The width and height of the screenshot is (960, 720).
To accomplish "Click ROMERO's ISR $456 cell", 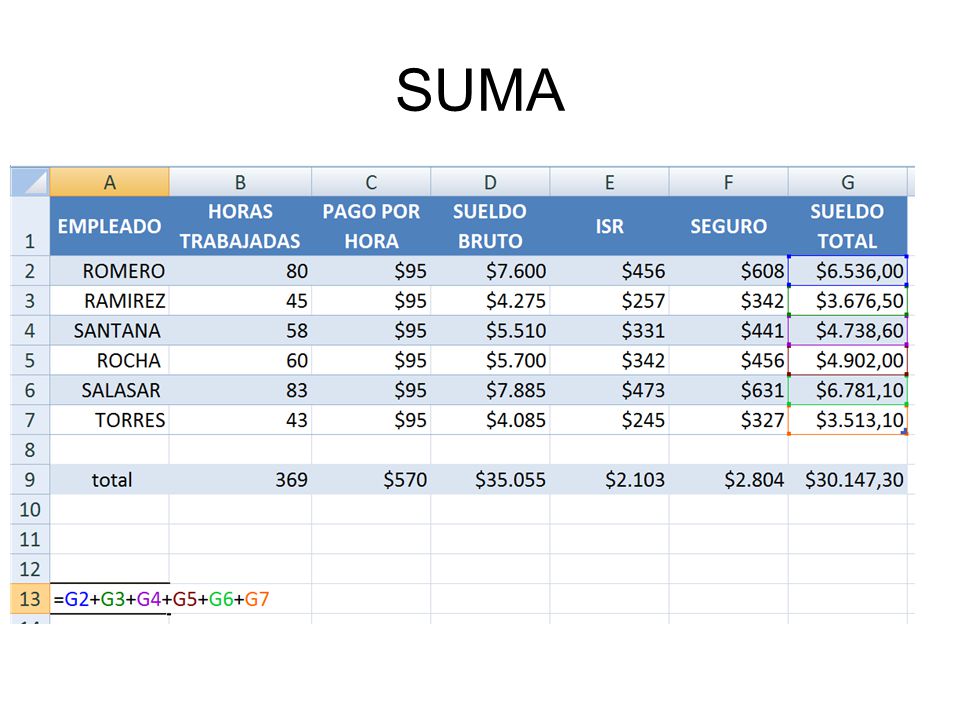I will tap(609, 271).
